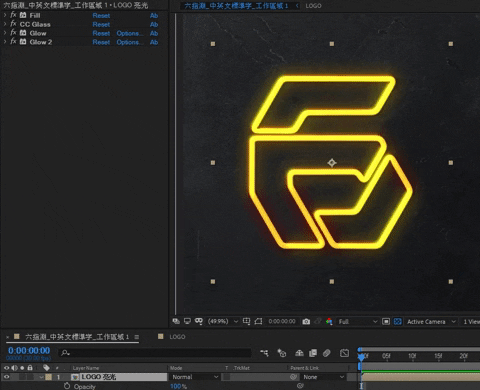Expand the Fill effect properties
This screenshot has height=390, width=480.
(x=5, y=15)
